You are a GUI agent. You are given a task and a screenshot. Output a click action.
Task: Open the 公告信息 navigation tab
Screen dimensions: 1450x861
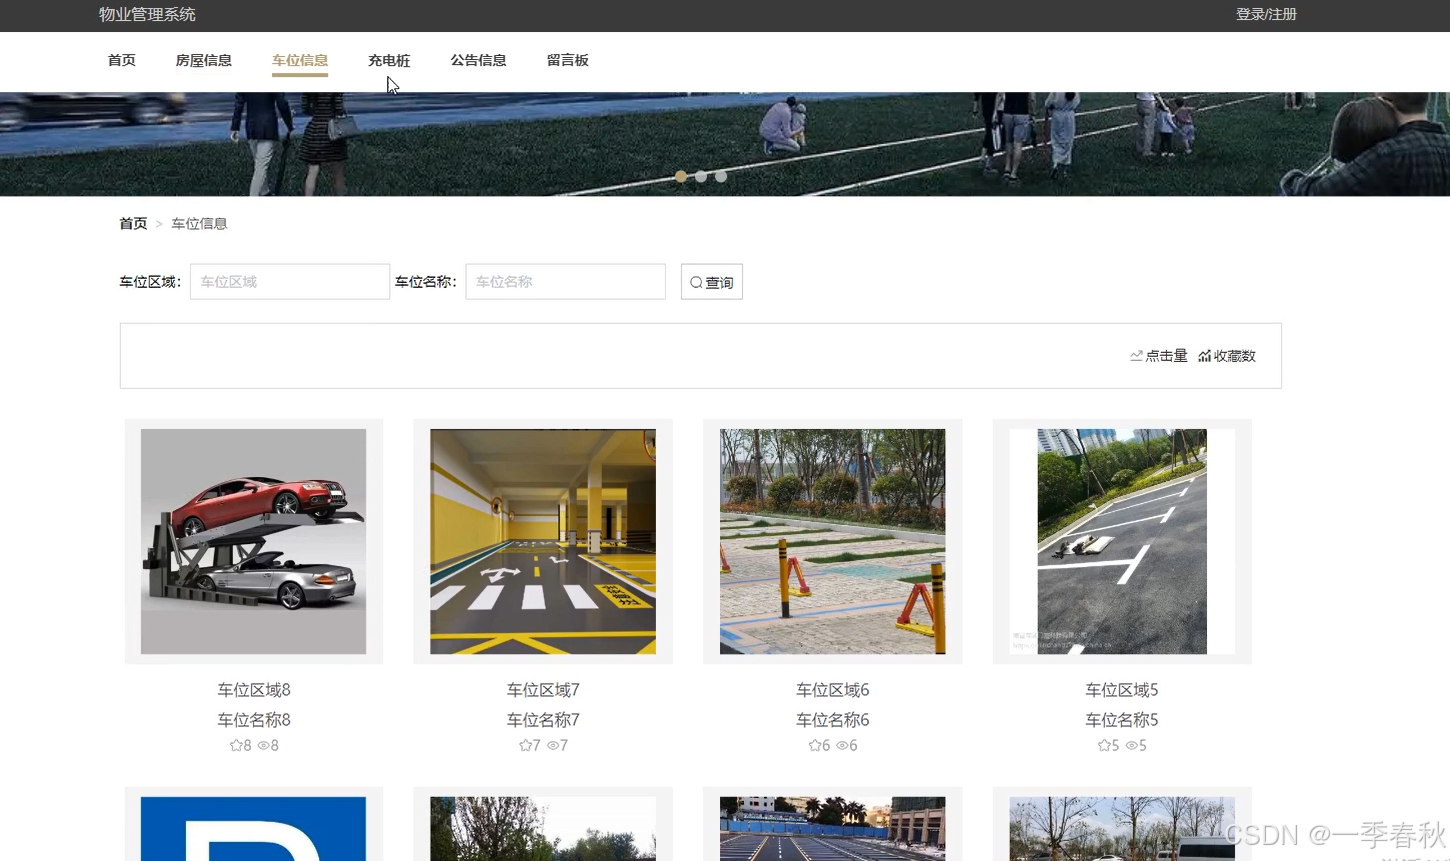(478, 60)
